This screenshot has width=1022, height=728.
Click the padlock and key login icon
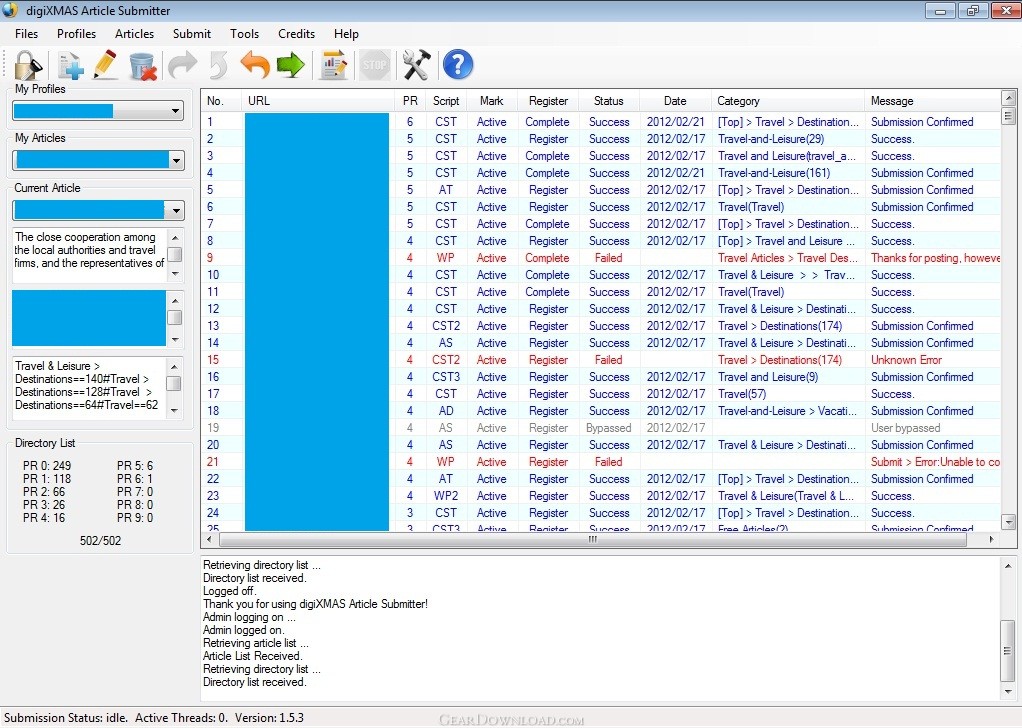click(29, 65)
